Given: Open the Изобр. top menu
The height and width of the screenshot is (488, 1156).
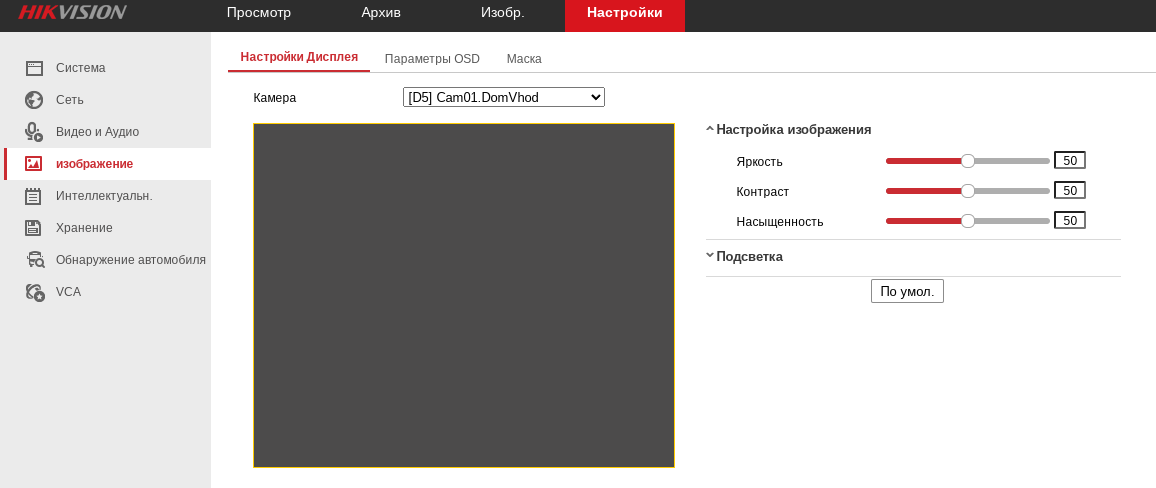Looking at the screenshot, I should pyautogui.click(x=503, y=13).
